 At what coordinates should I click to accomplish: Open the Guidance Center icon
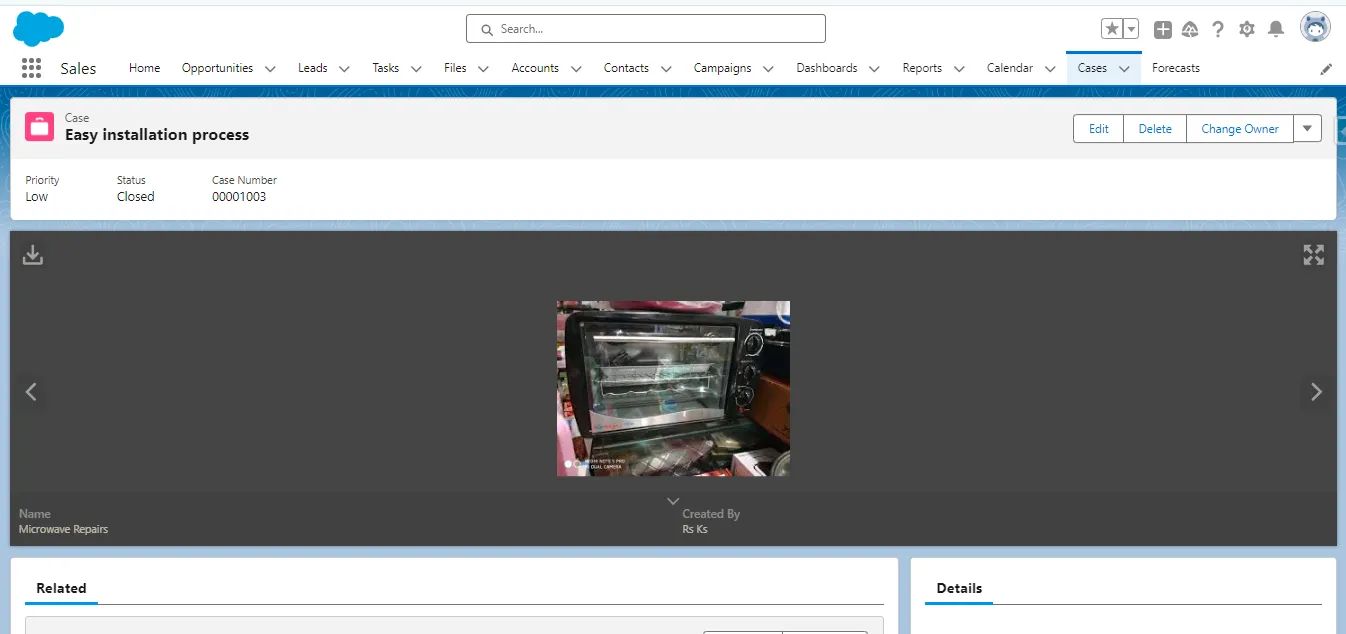coord(1190,29)
